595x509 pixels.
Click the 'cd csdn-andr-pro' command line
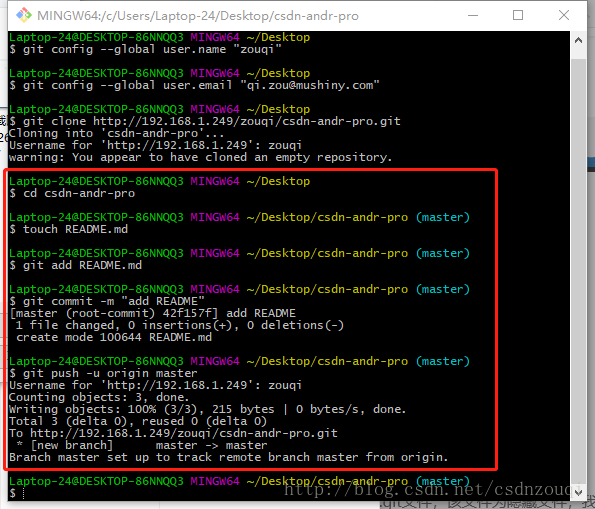pyautogui.click(x=72, y=193)
